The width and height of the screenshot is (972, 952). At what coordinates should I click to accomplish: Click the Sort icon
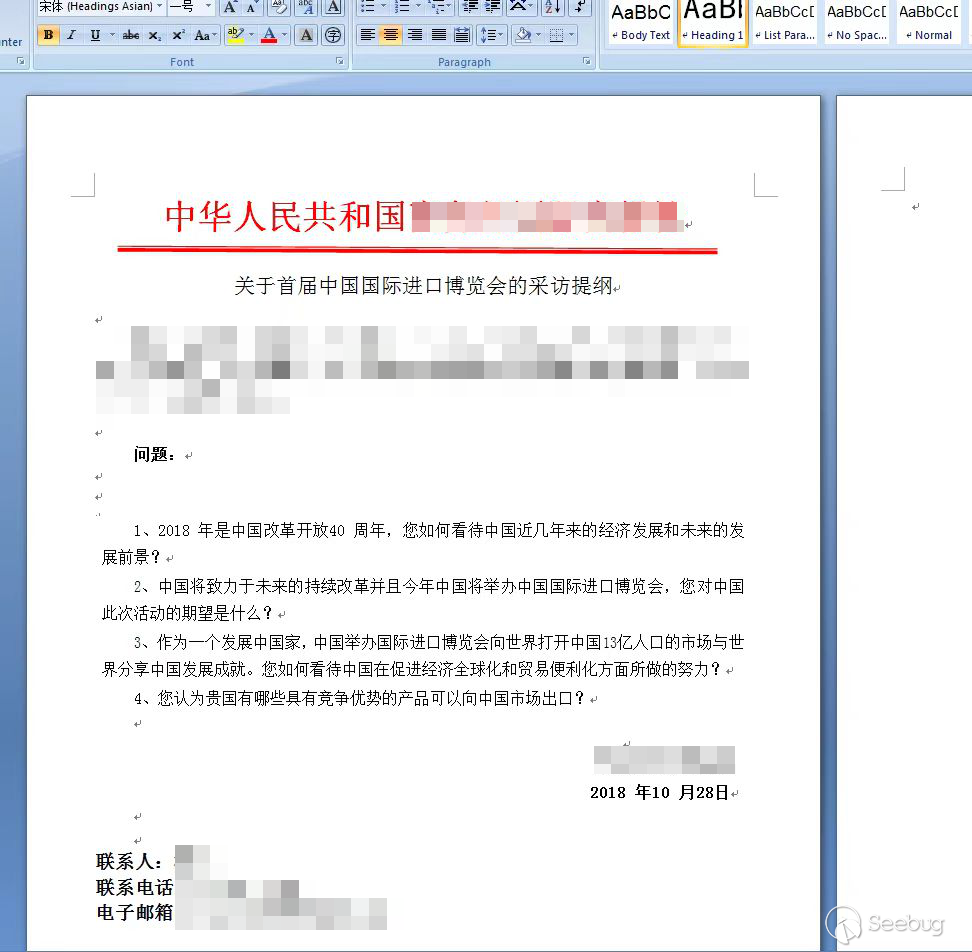pos(552,7)
